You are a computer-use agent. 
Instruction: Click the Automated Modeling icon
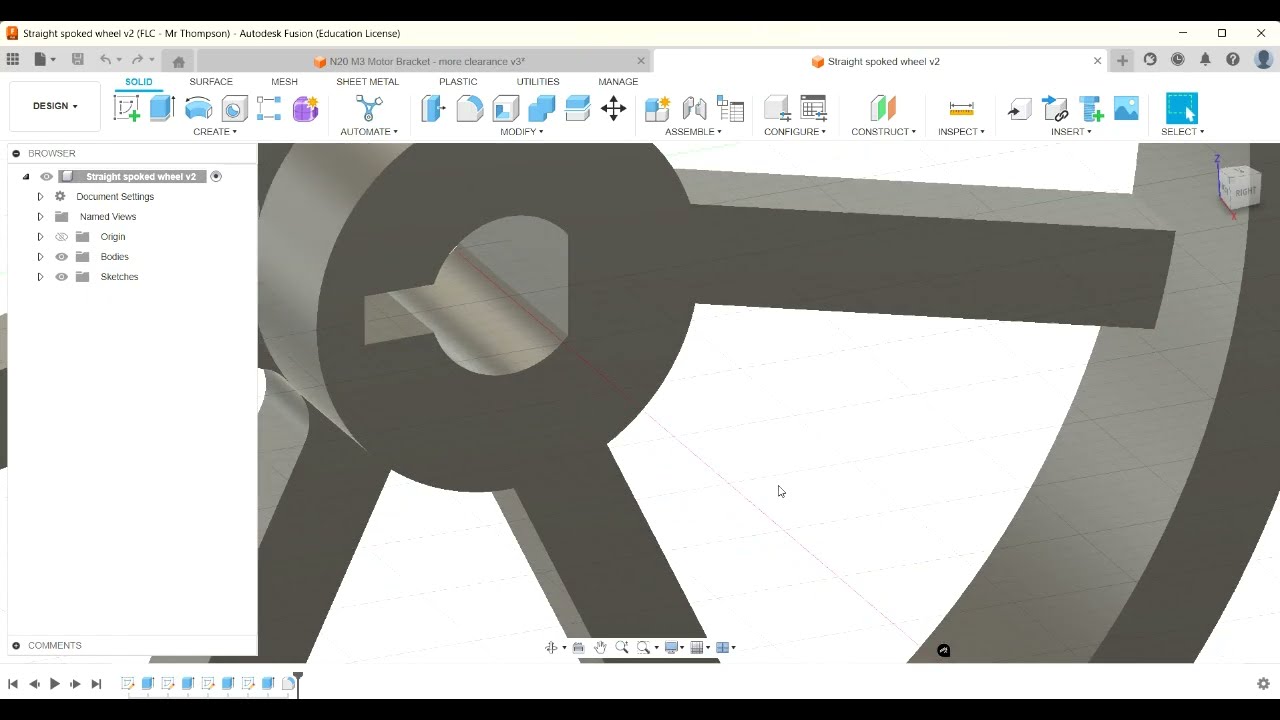click(x=369, y=108)
